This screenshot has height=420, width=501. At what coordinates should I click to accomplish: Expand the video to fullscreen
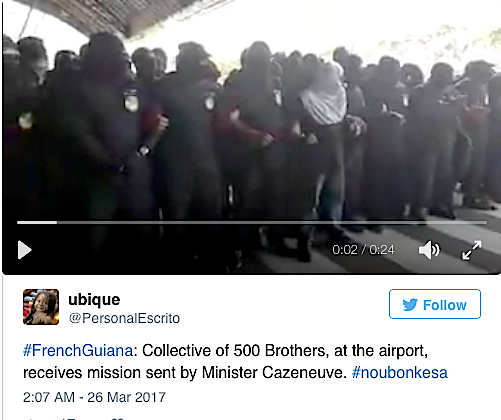(471, 250)
